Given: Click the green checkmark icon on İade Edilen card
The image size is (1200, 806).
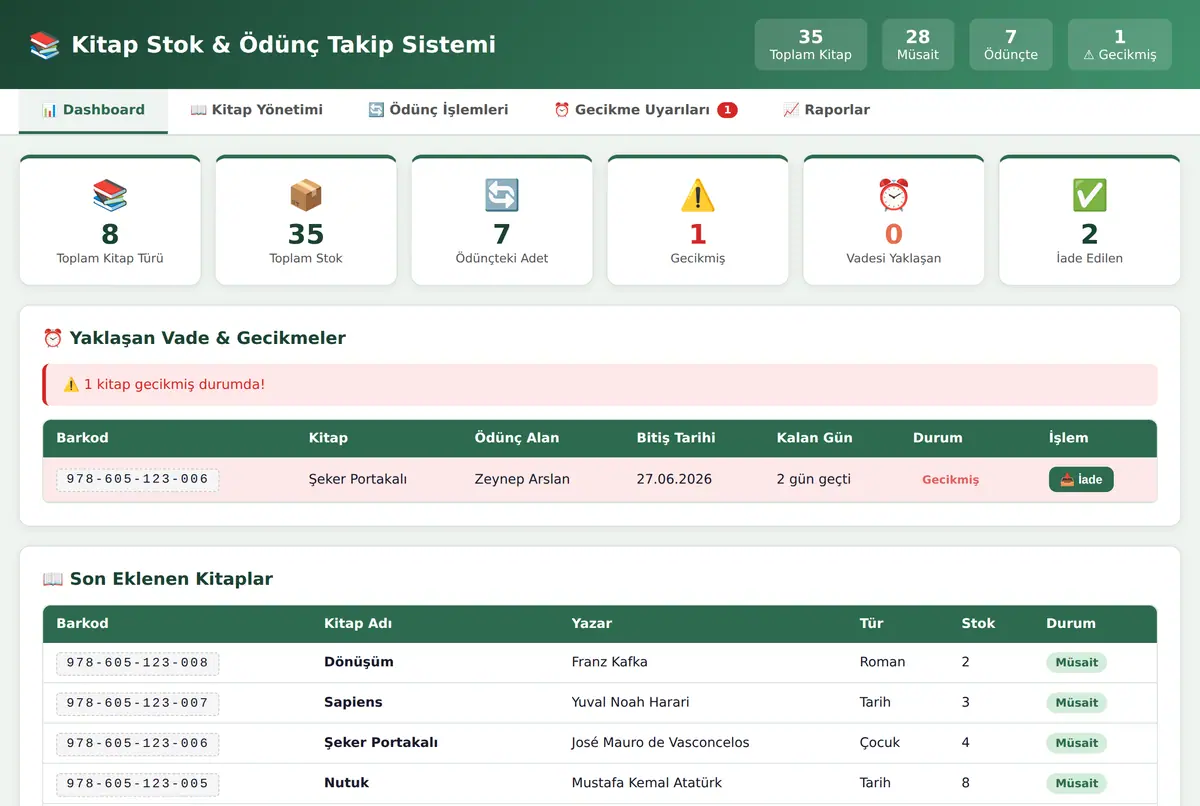Looking at the screenshot, I should (1090, 195).
